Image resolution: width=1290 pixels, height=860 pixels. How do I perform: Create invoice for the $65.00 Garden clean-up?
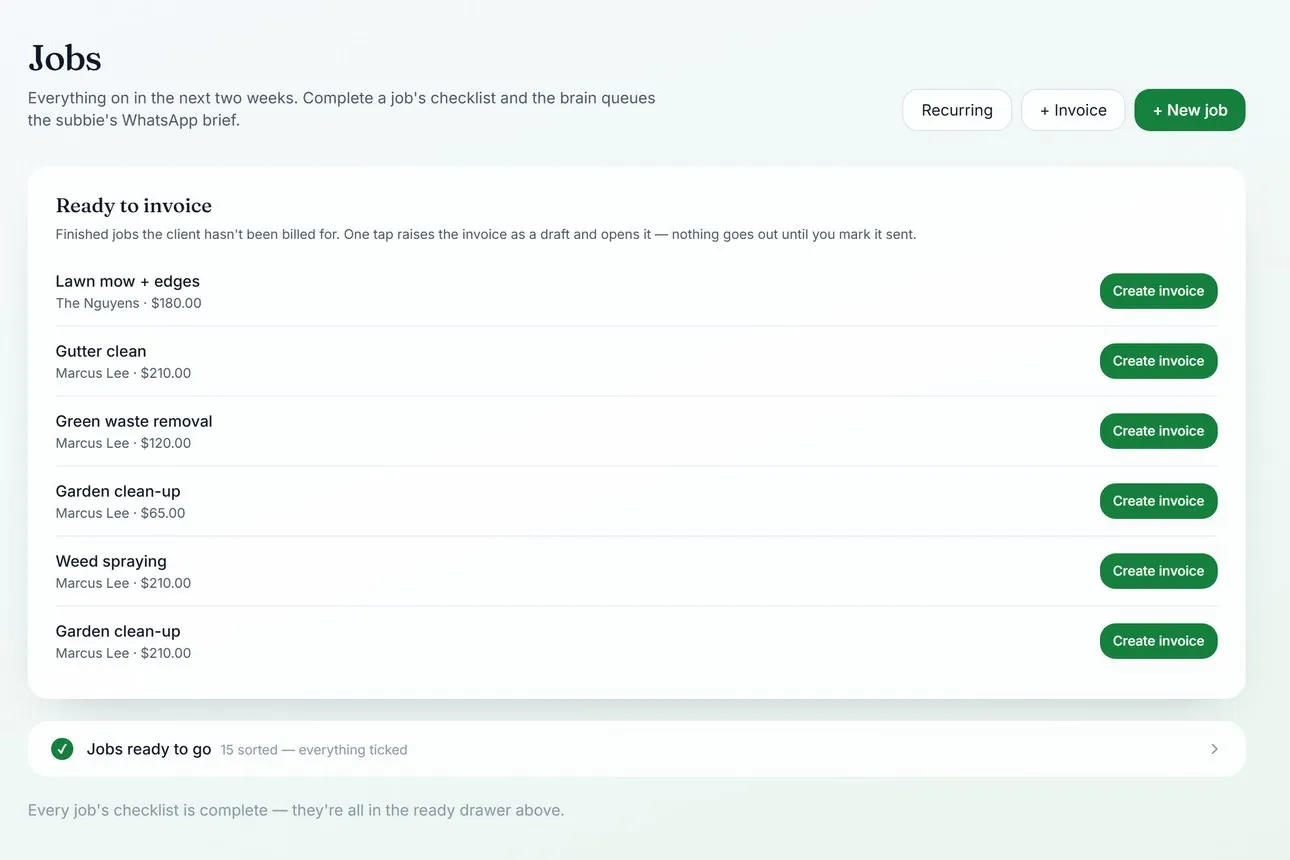pyautogui.click(x=1158, y=501)
